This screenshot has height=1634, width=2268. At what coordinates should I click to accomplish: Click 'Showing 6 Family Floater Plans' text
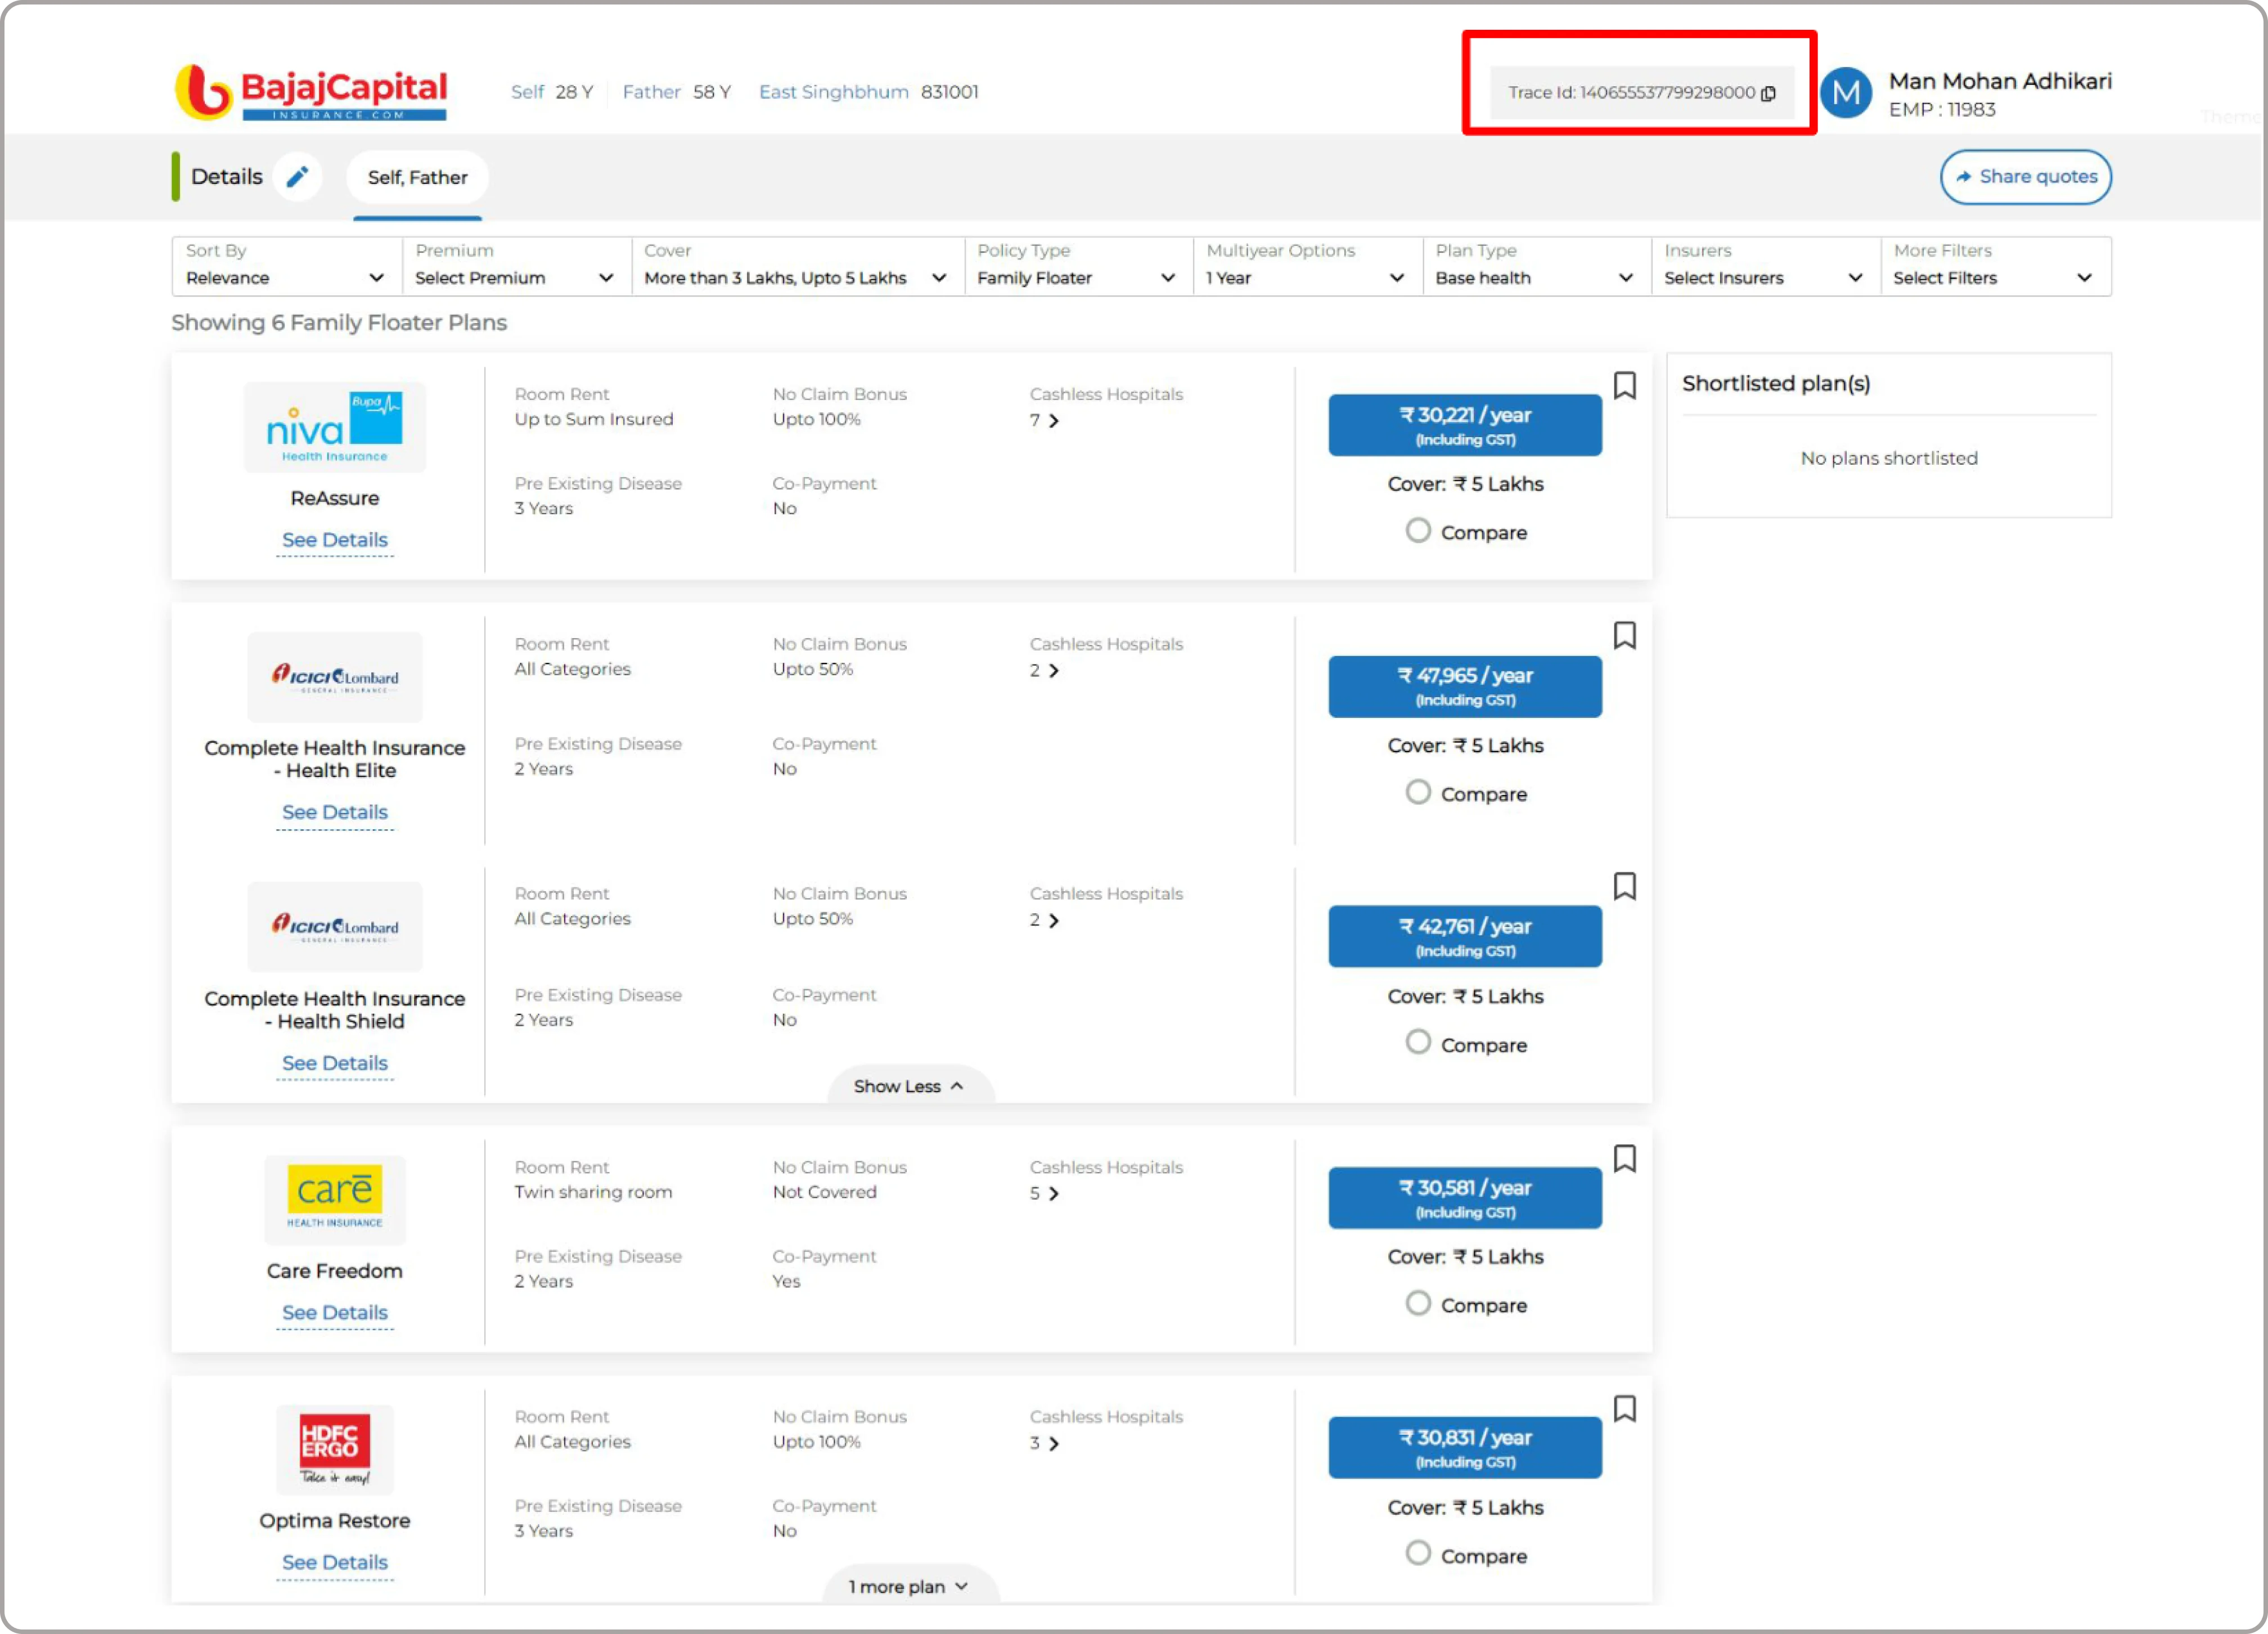click(x=339, y=323)
